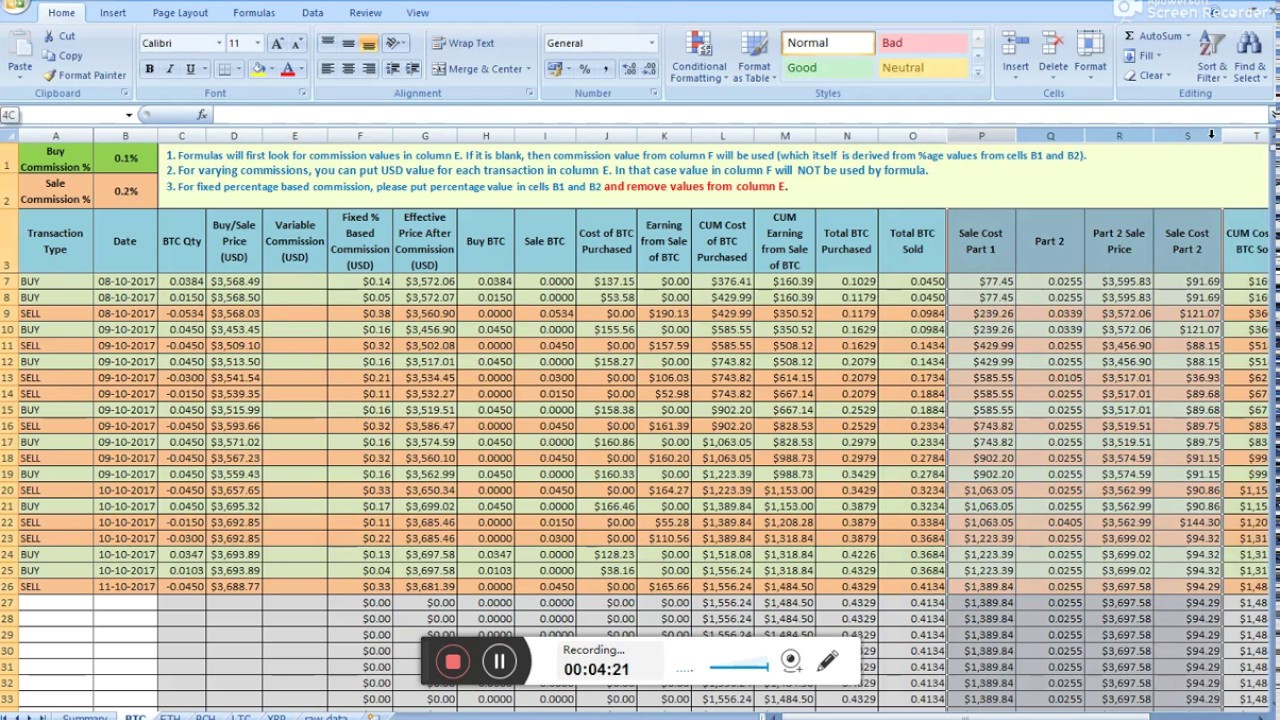Toggle bold formatting
1280x720 pixels.
[x=149, y=69]
